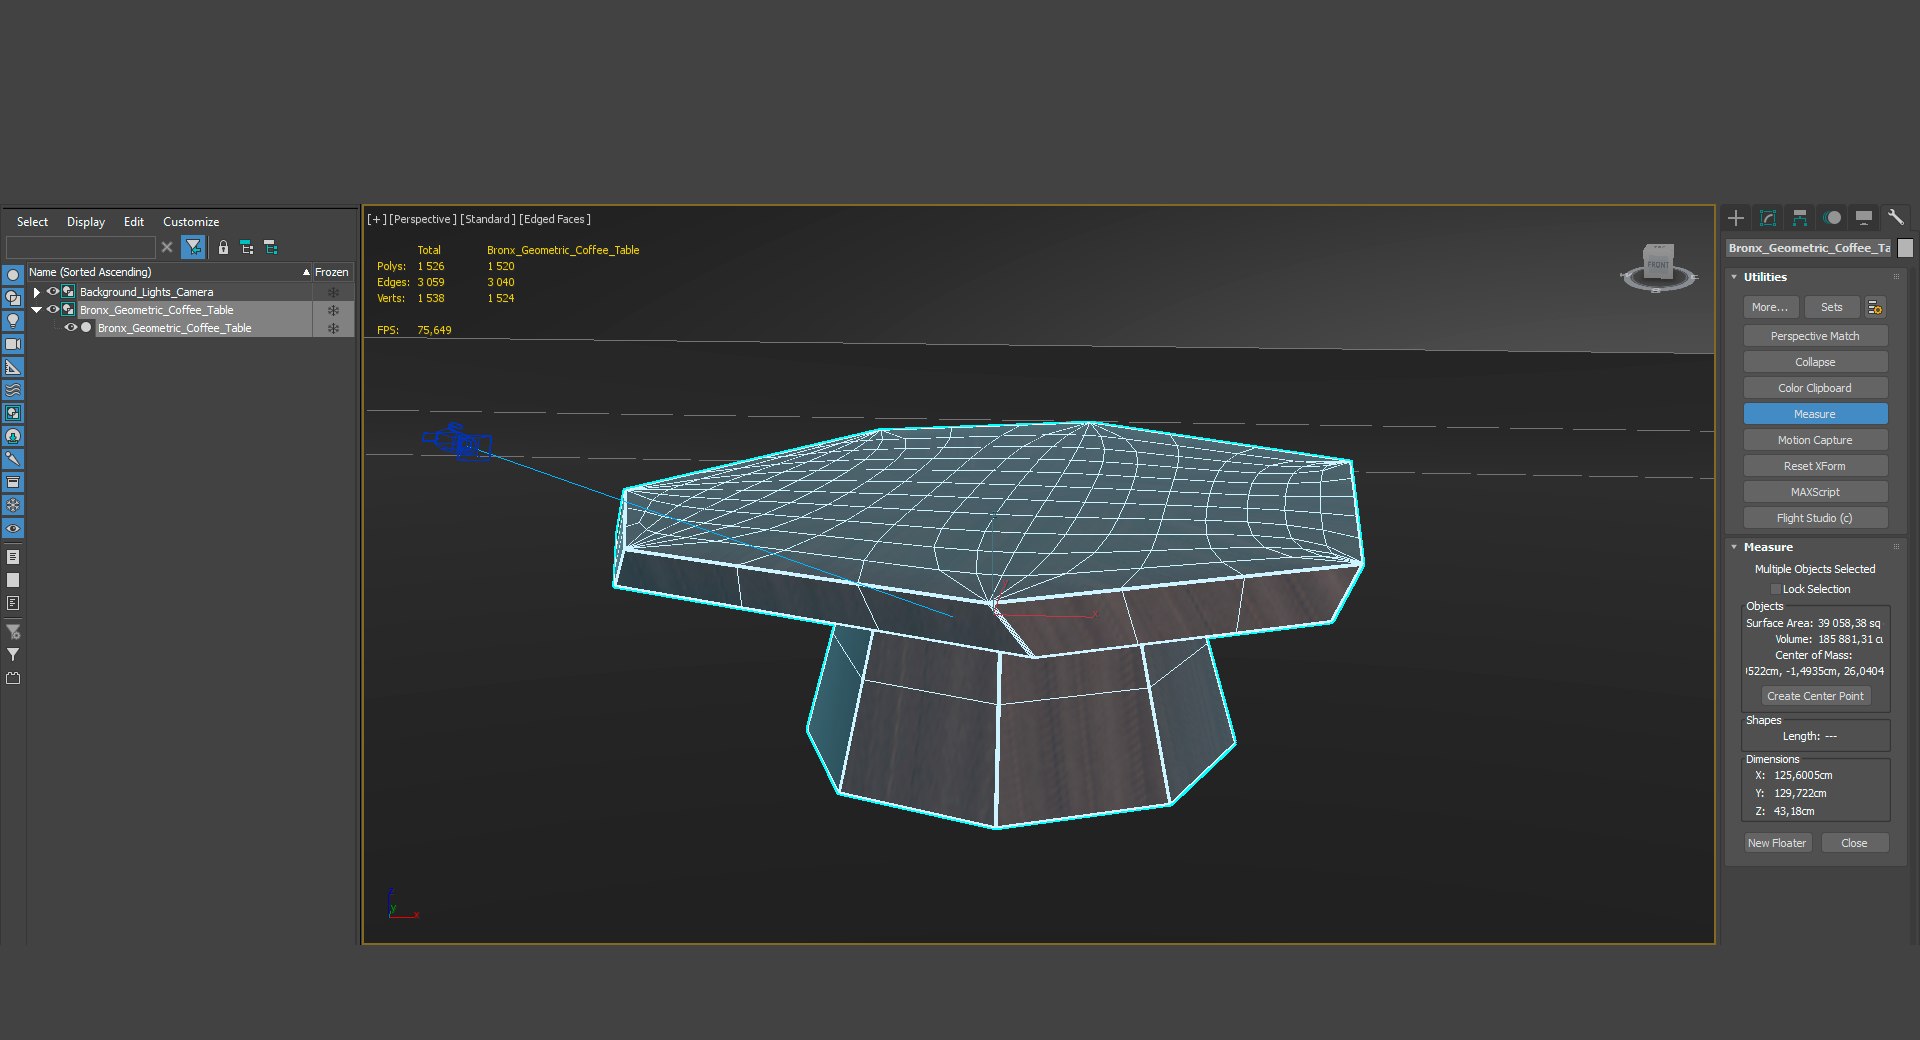Toggle Frozen snowflake for Background_Lights_Camera

[333, 292]
